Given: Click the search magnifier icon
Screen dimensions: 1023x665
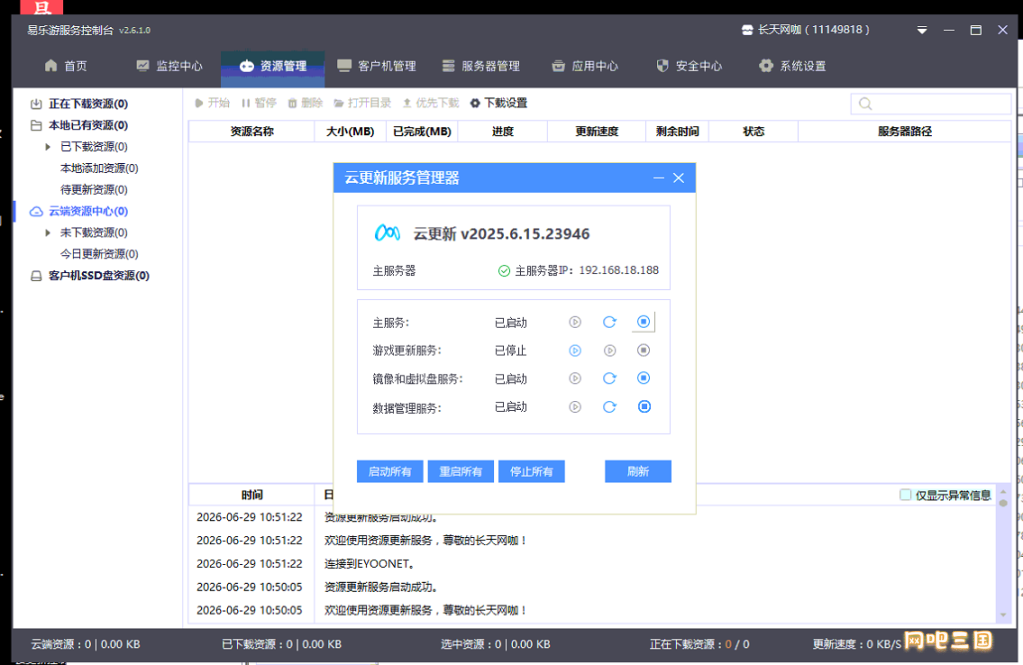Looking at the screenshot, I should (865, 104).
